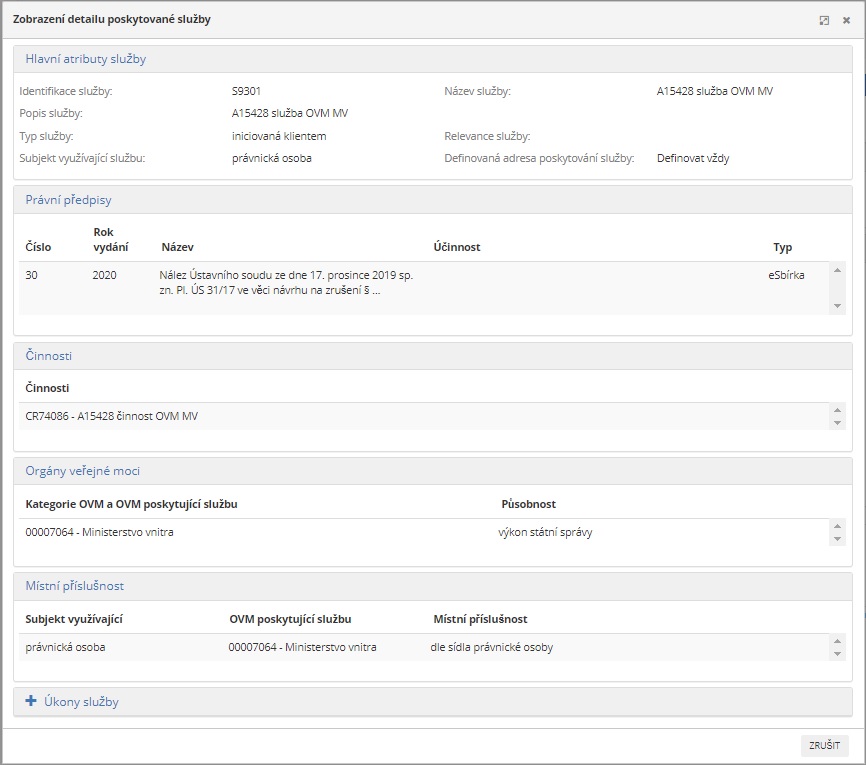Hit down arrow in Místní příslušnost table
866x765 pixels.
pyautogui.click(x=837, y=654)
